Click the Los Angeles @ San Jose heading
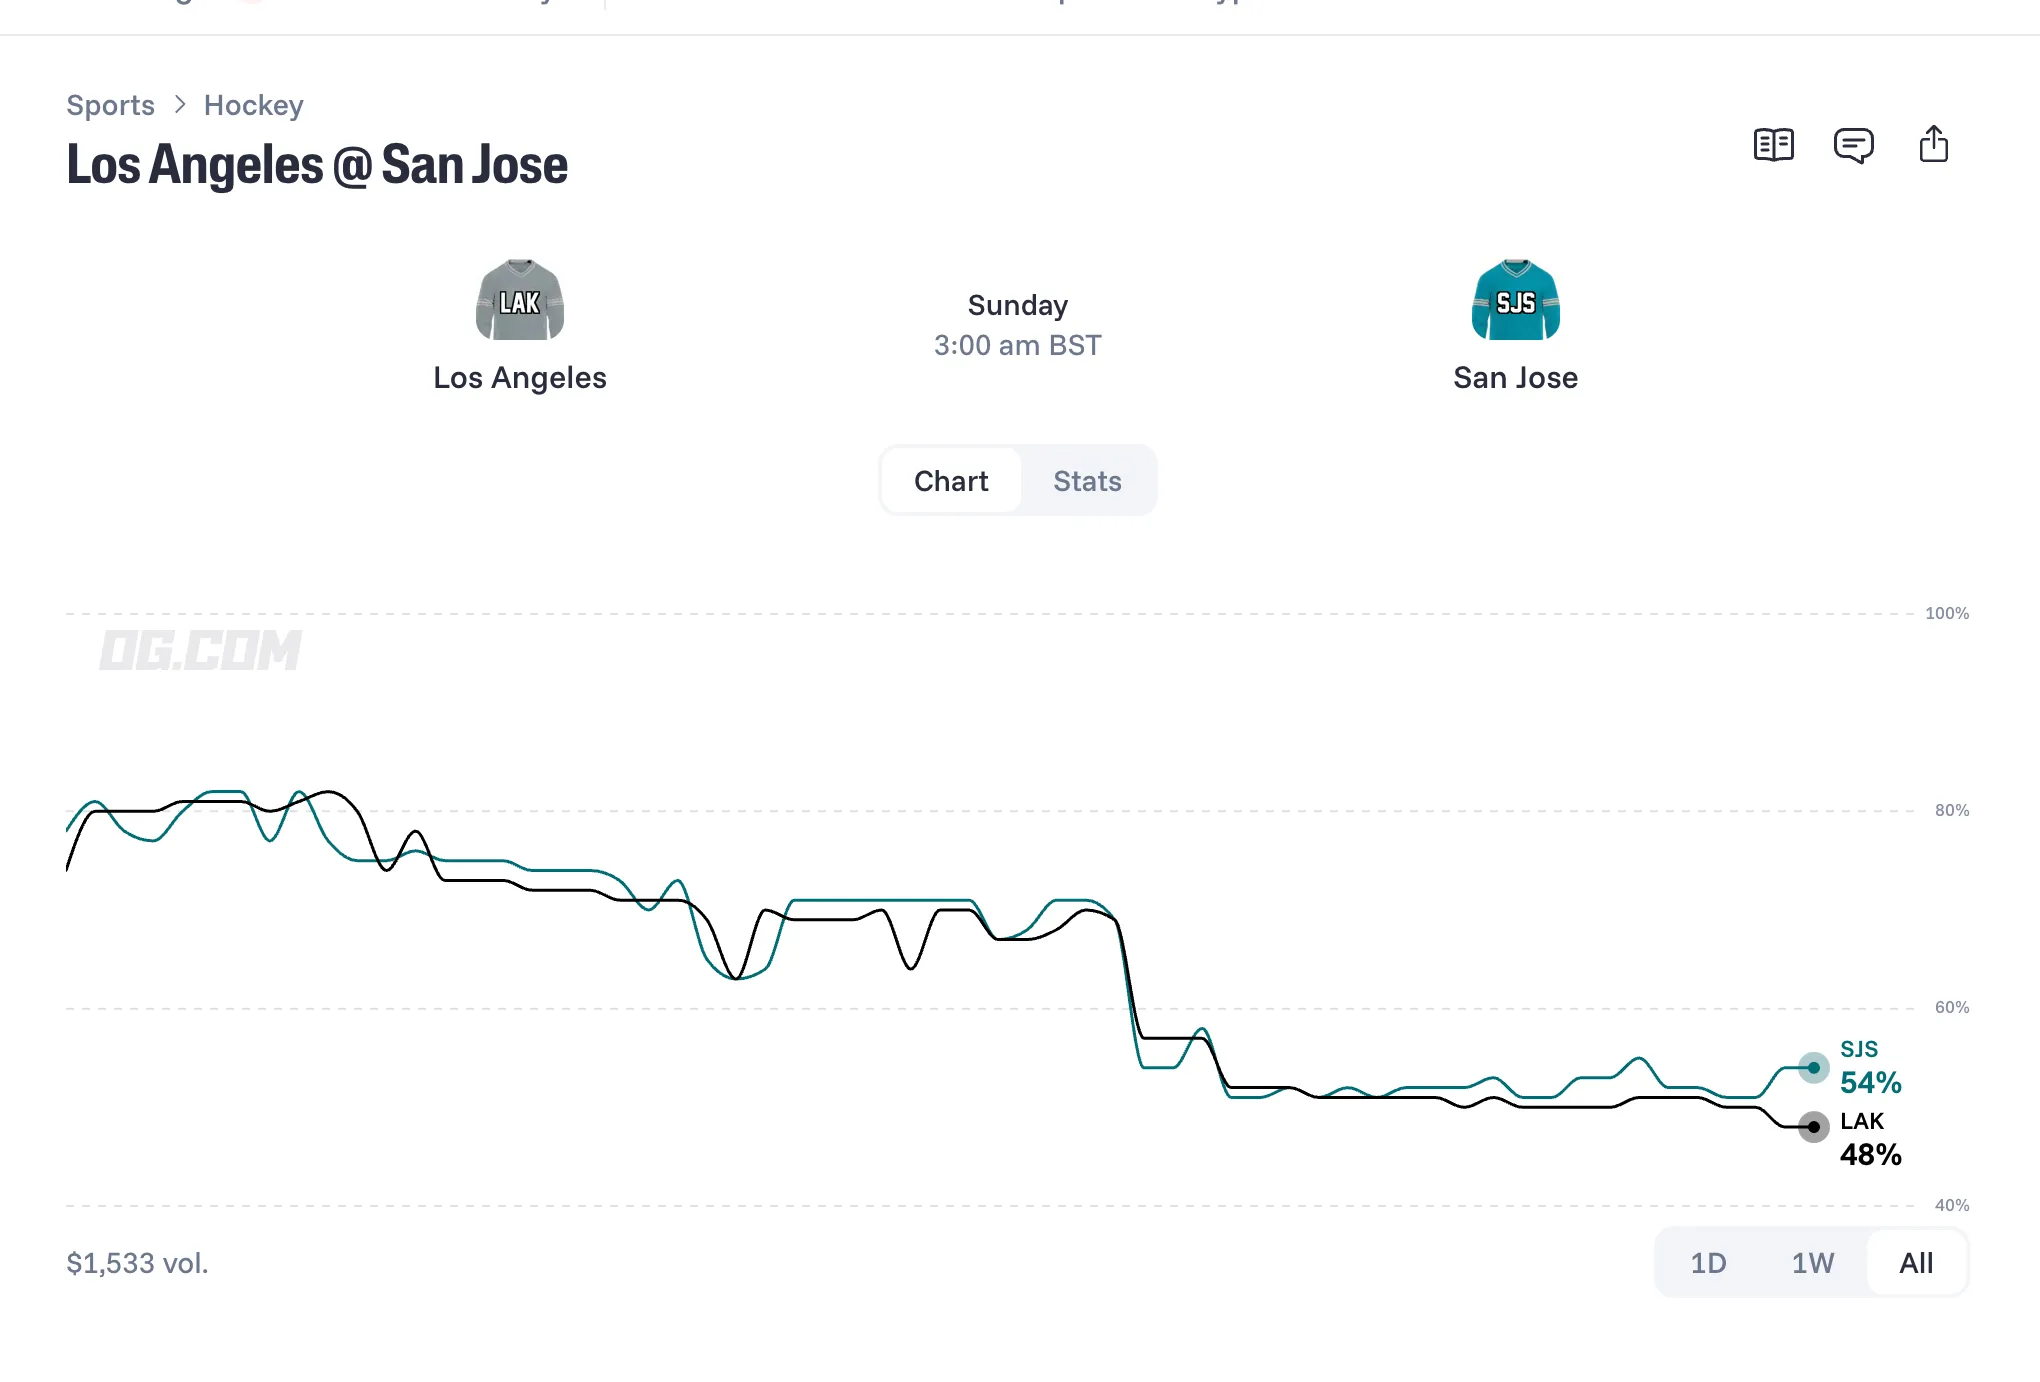Screen dimensions: 2040x1382 [317, 165]
